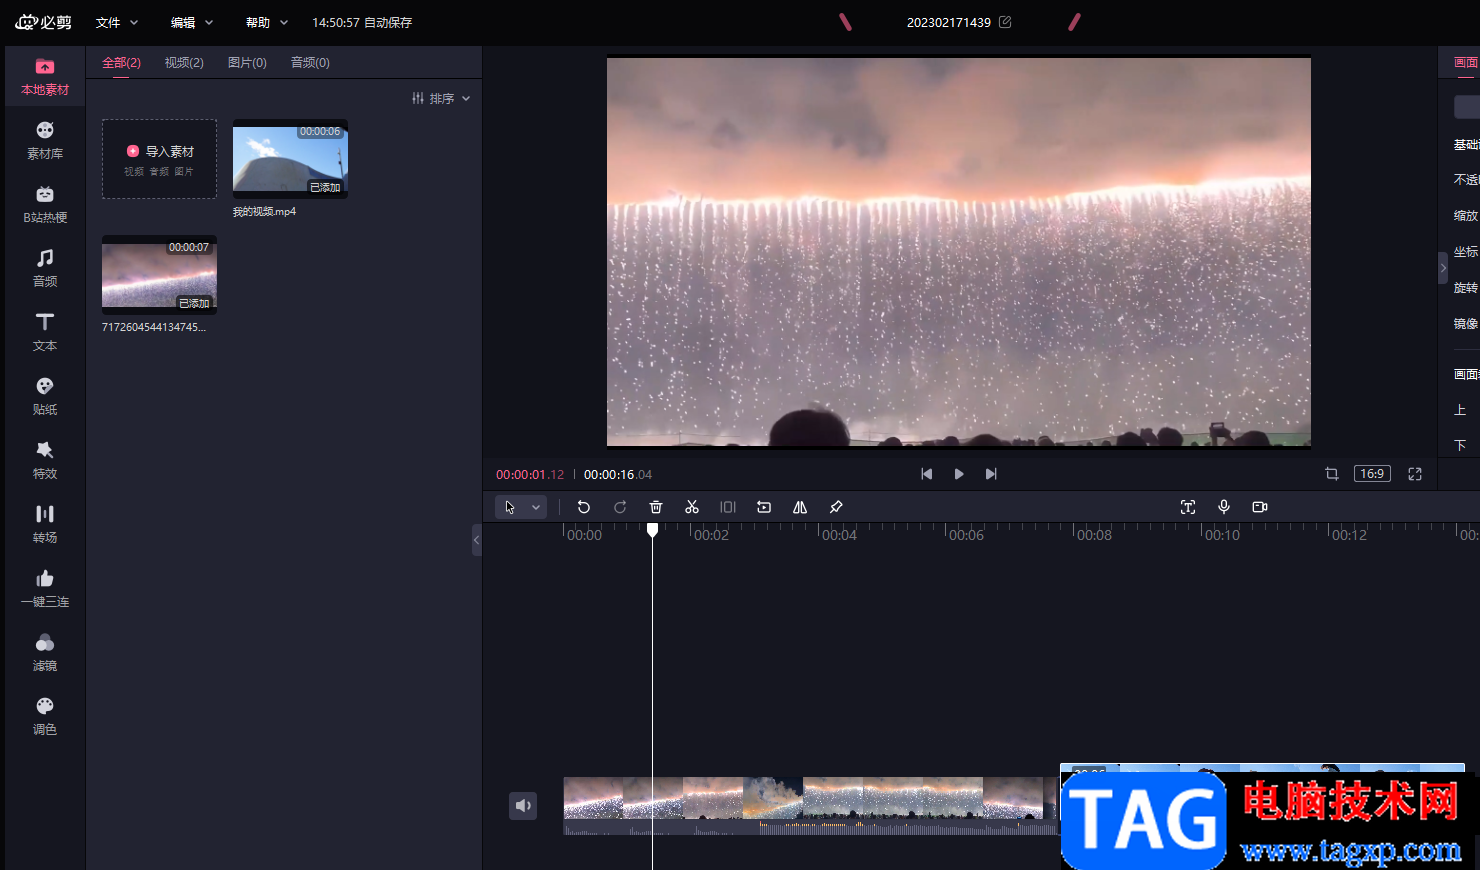The image size is (1480, 870).
Task: Click the scissors split tool icon
Action: pos(691,507)
